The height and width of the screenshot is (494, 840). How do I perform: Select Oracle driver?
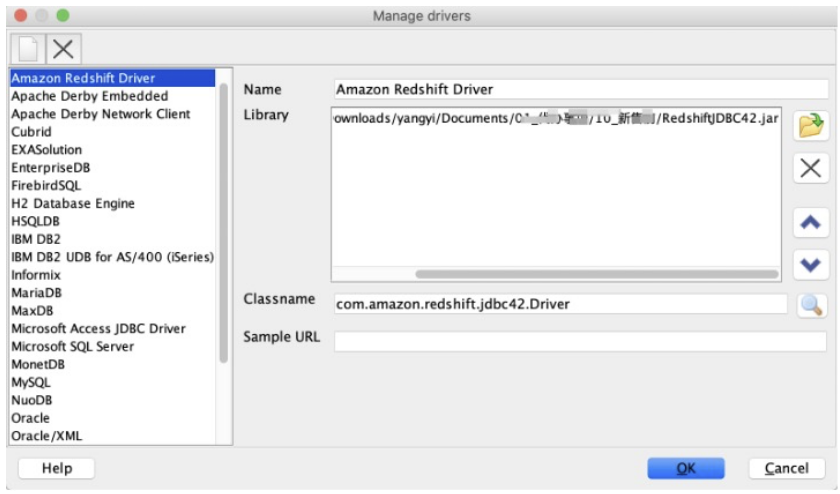click(x=112, y=418)
